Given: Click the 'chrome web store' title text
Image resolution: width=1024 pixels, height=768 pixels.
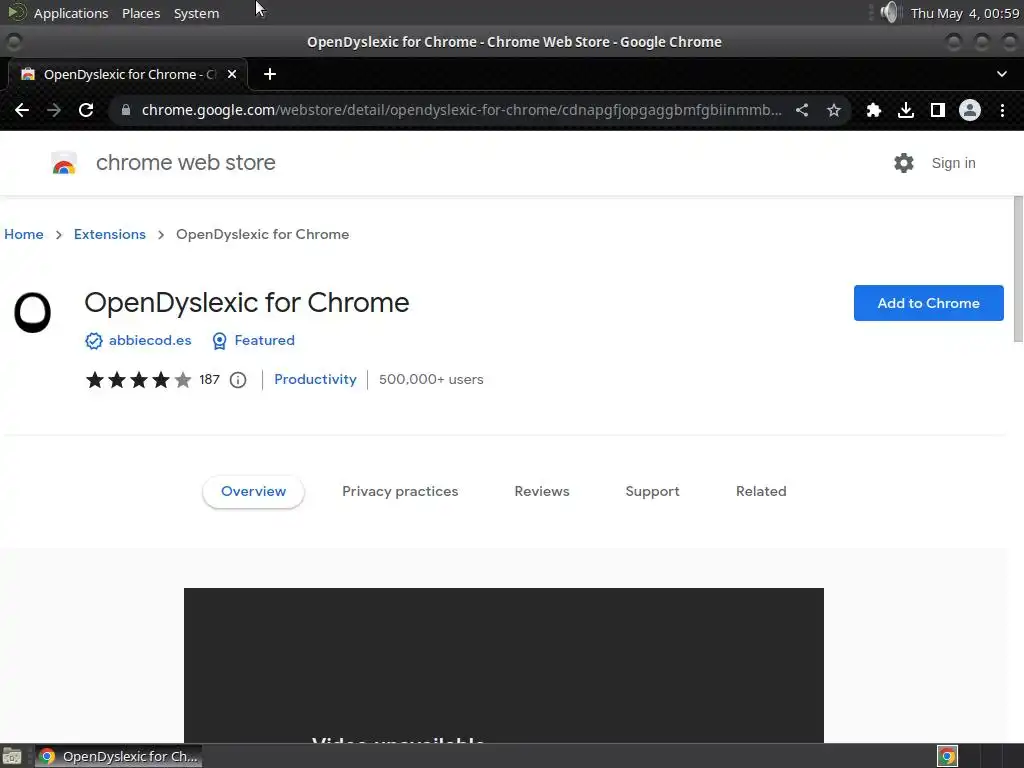Looking at the screenshot, I should tap(185, 163).
